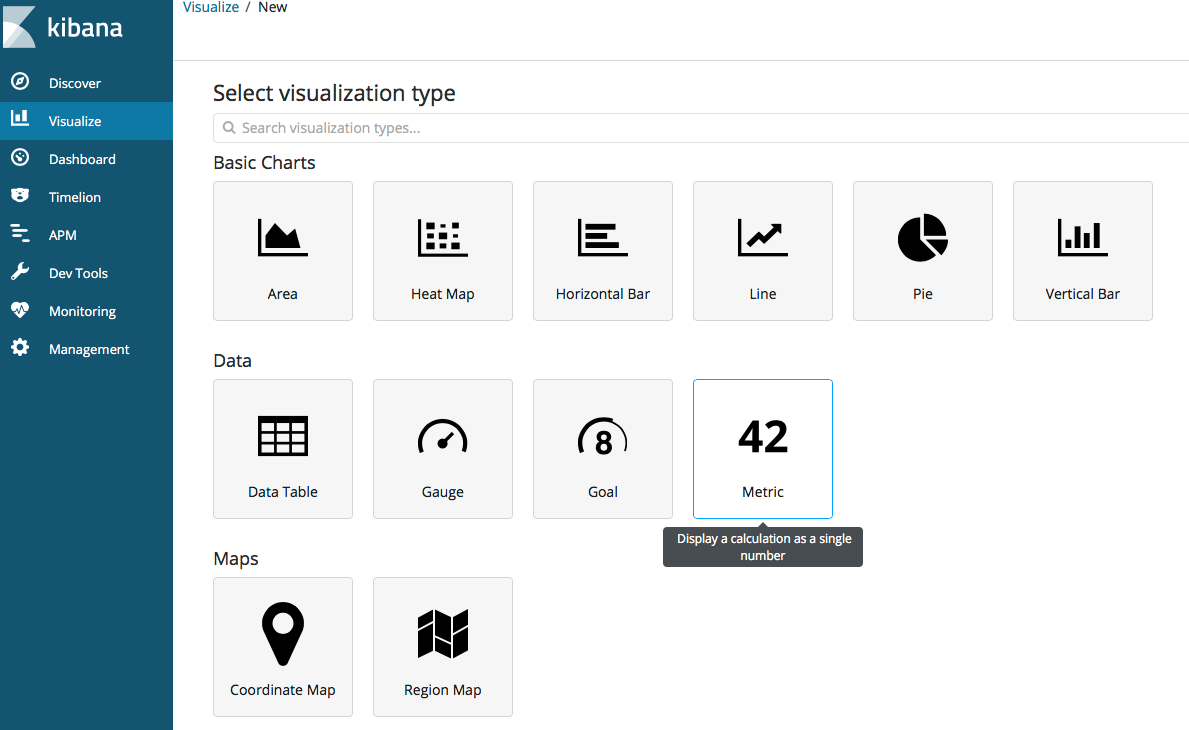Screen dimensions: 1189x730
Task: Select the Goal circular 8 icon
Action: [x=603, y=437]
